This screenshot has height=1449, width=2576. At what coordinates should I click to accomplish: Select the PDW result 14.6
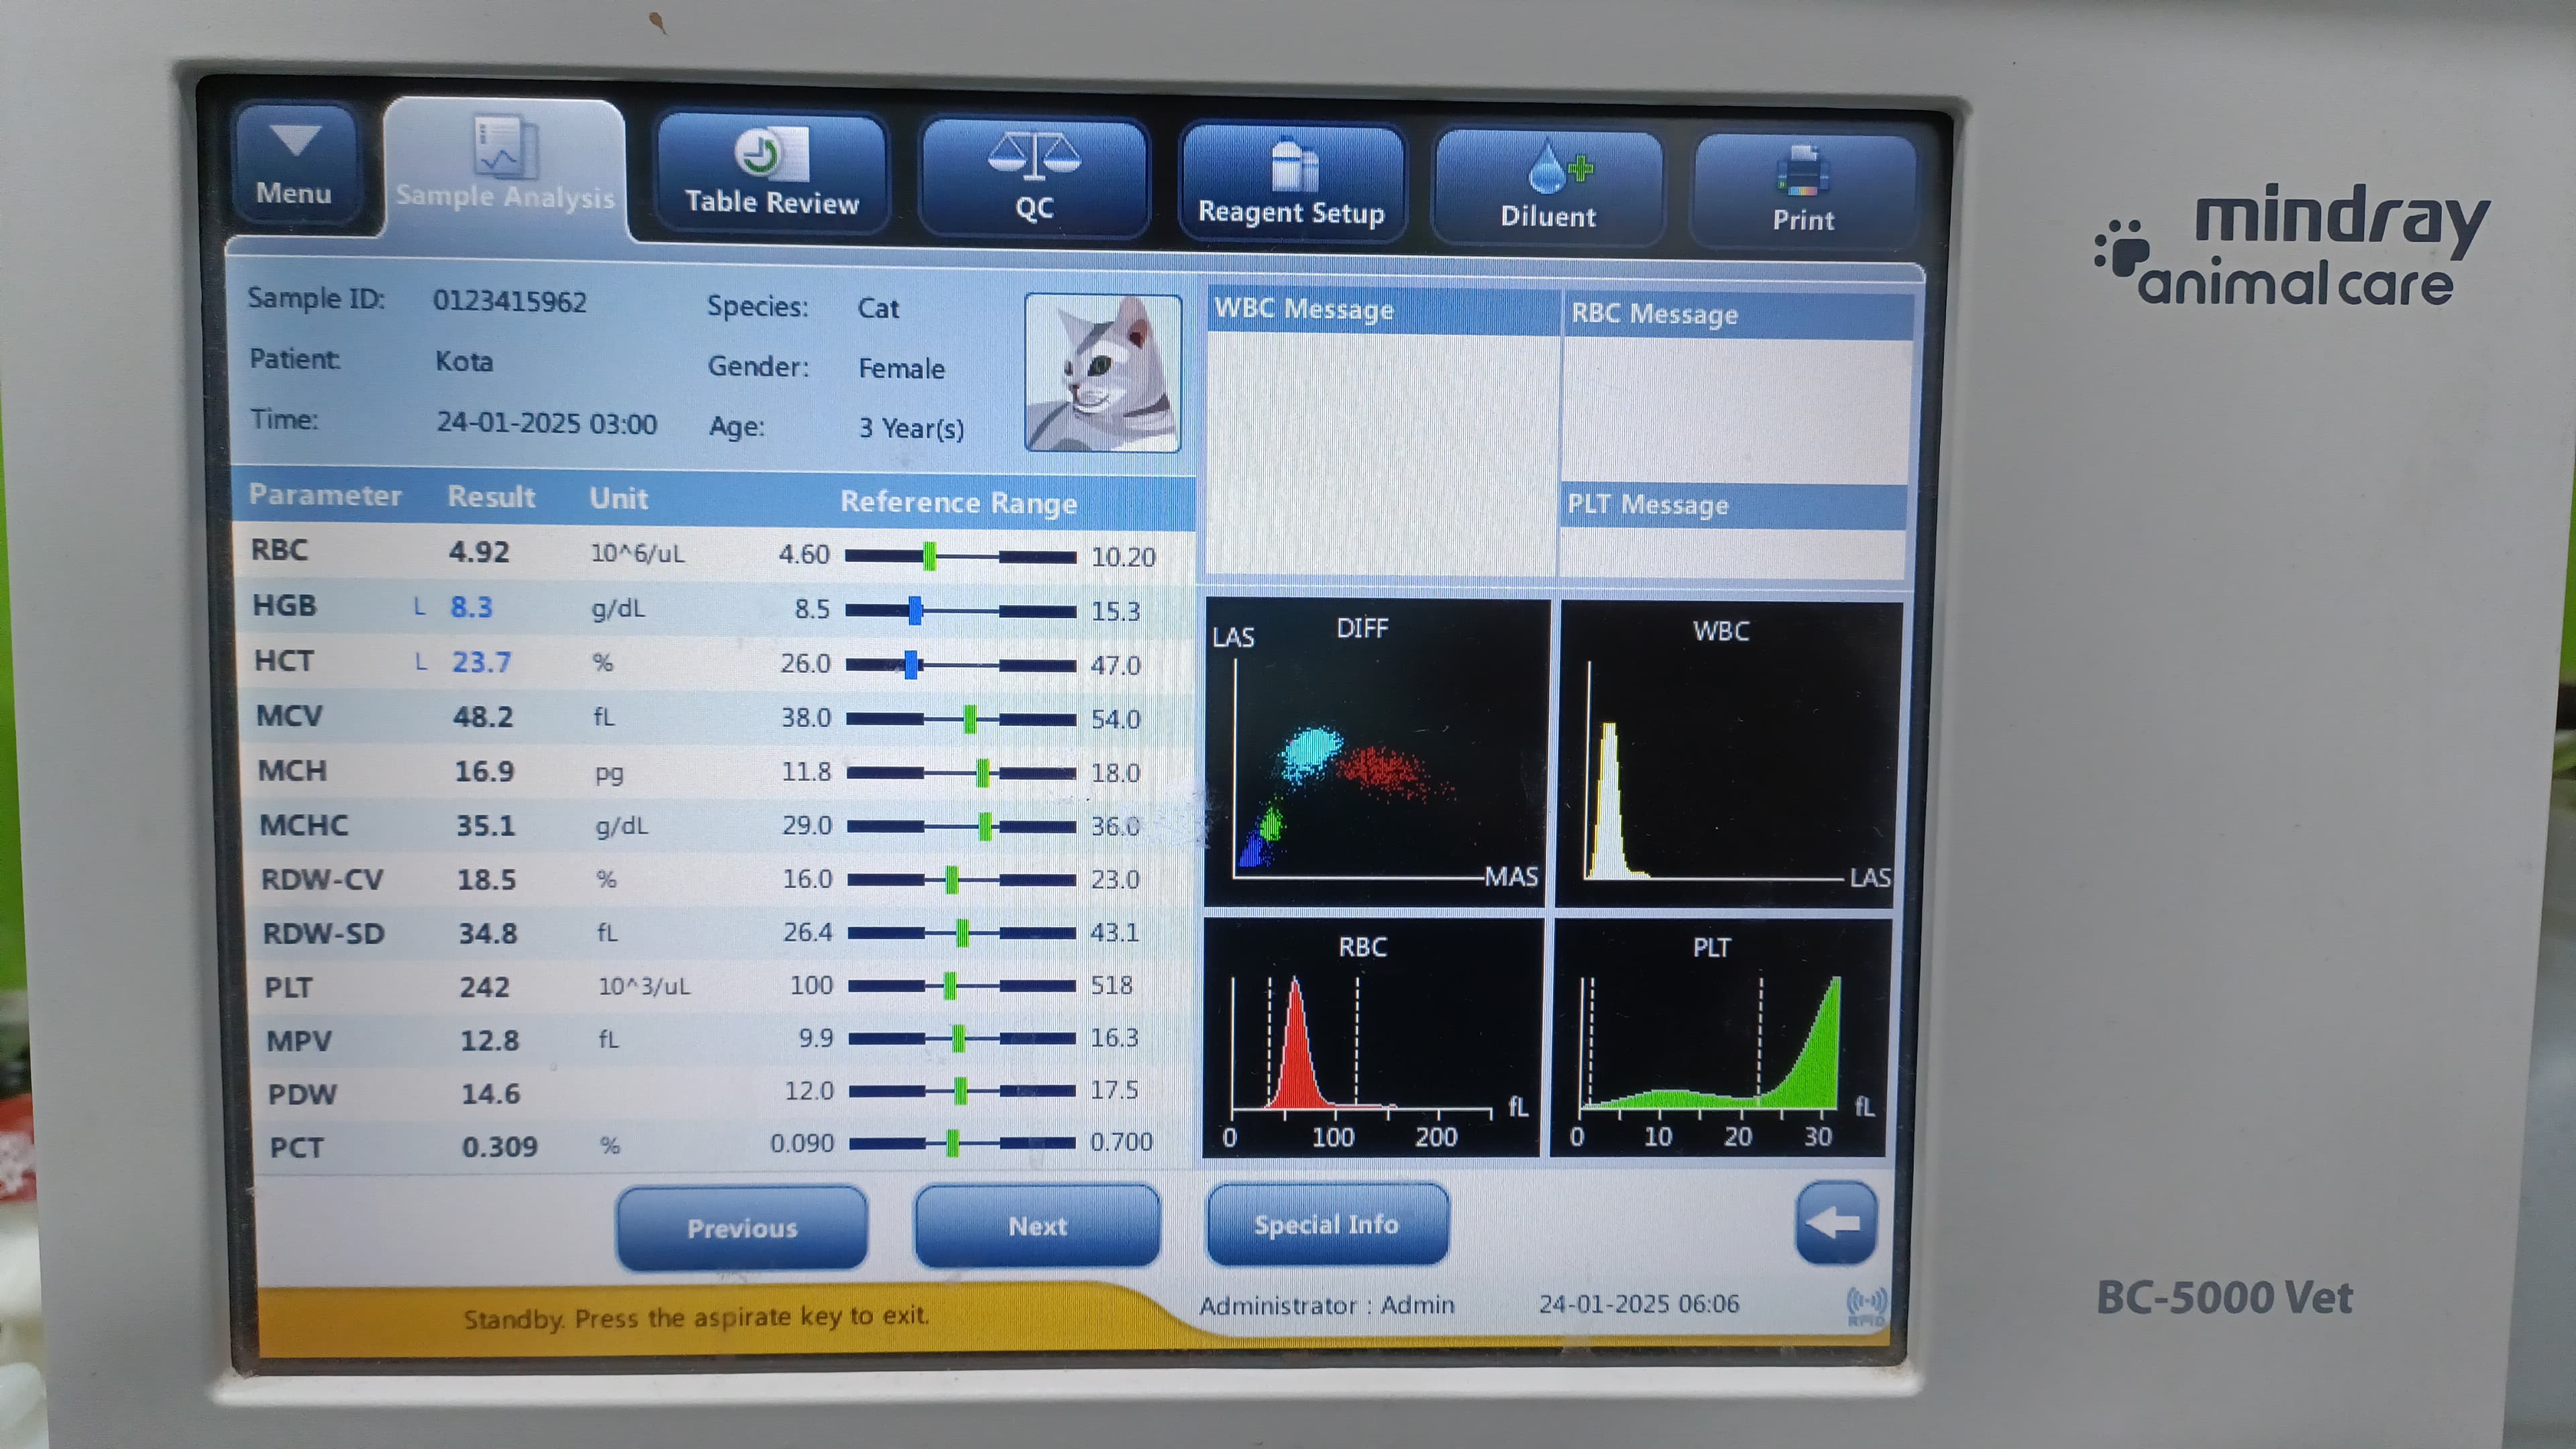[490, 1093]
